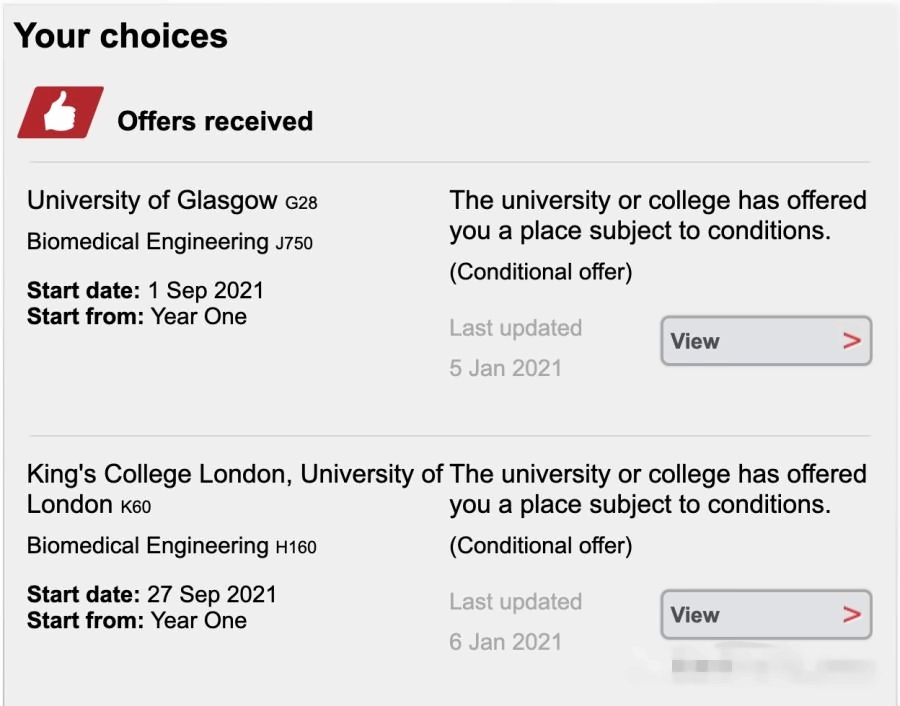Click Biomedical Engineering H160 course name
The width and height of the screenshot is (900, 706).
(172, 546)
